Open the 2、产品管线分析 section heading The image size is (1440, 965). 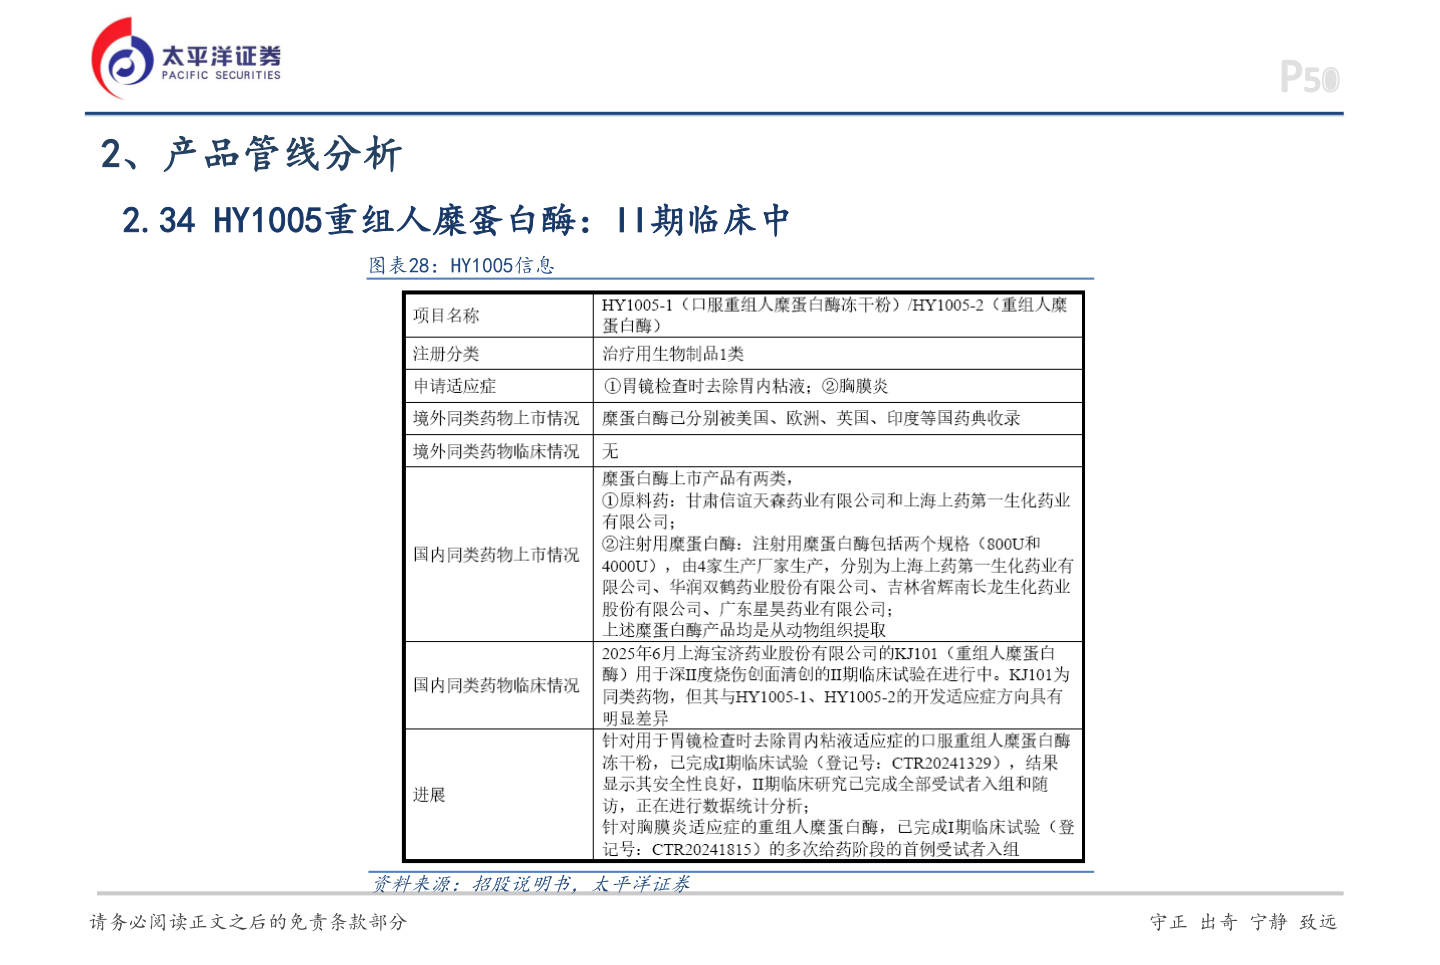point(252,156)
